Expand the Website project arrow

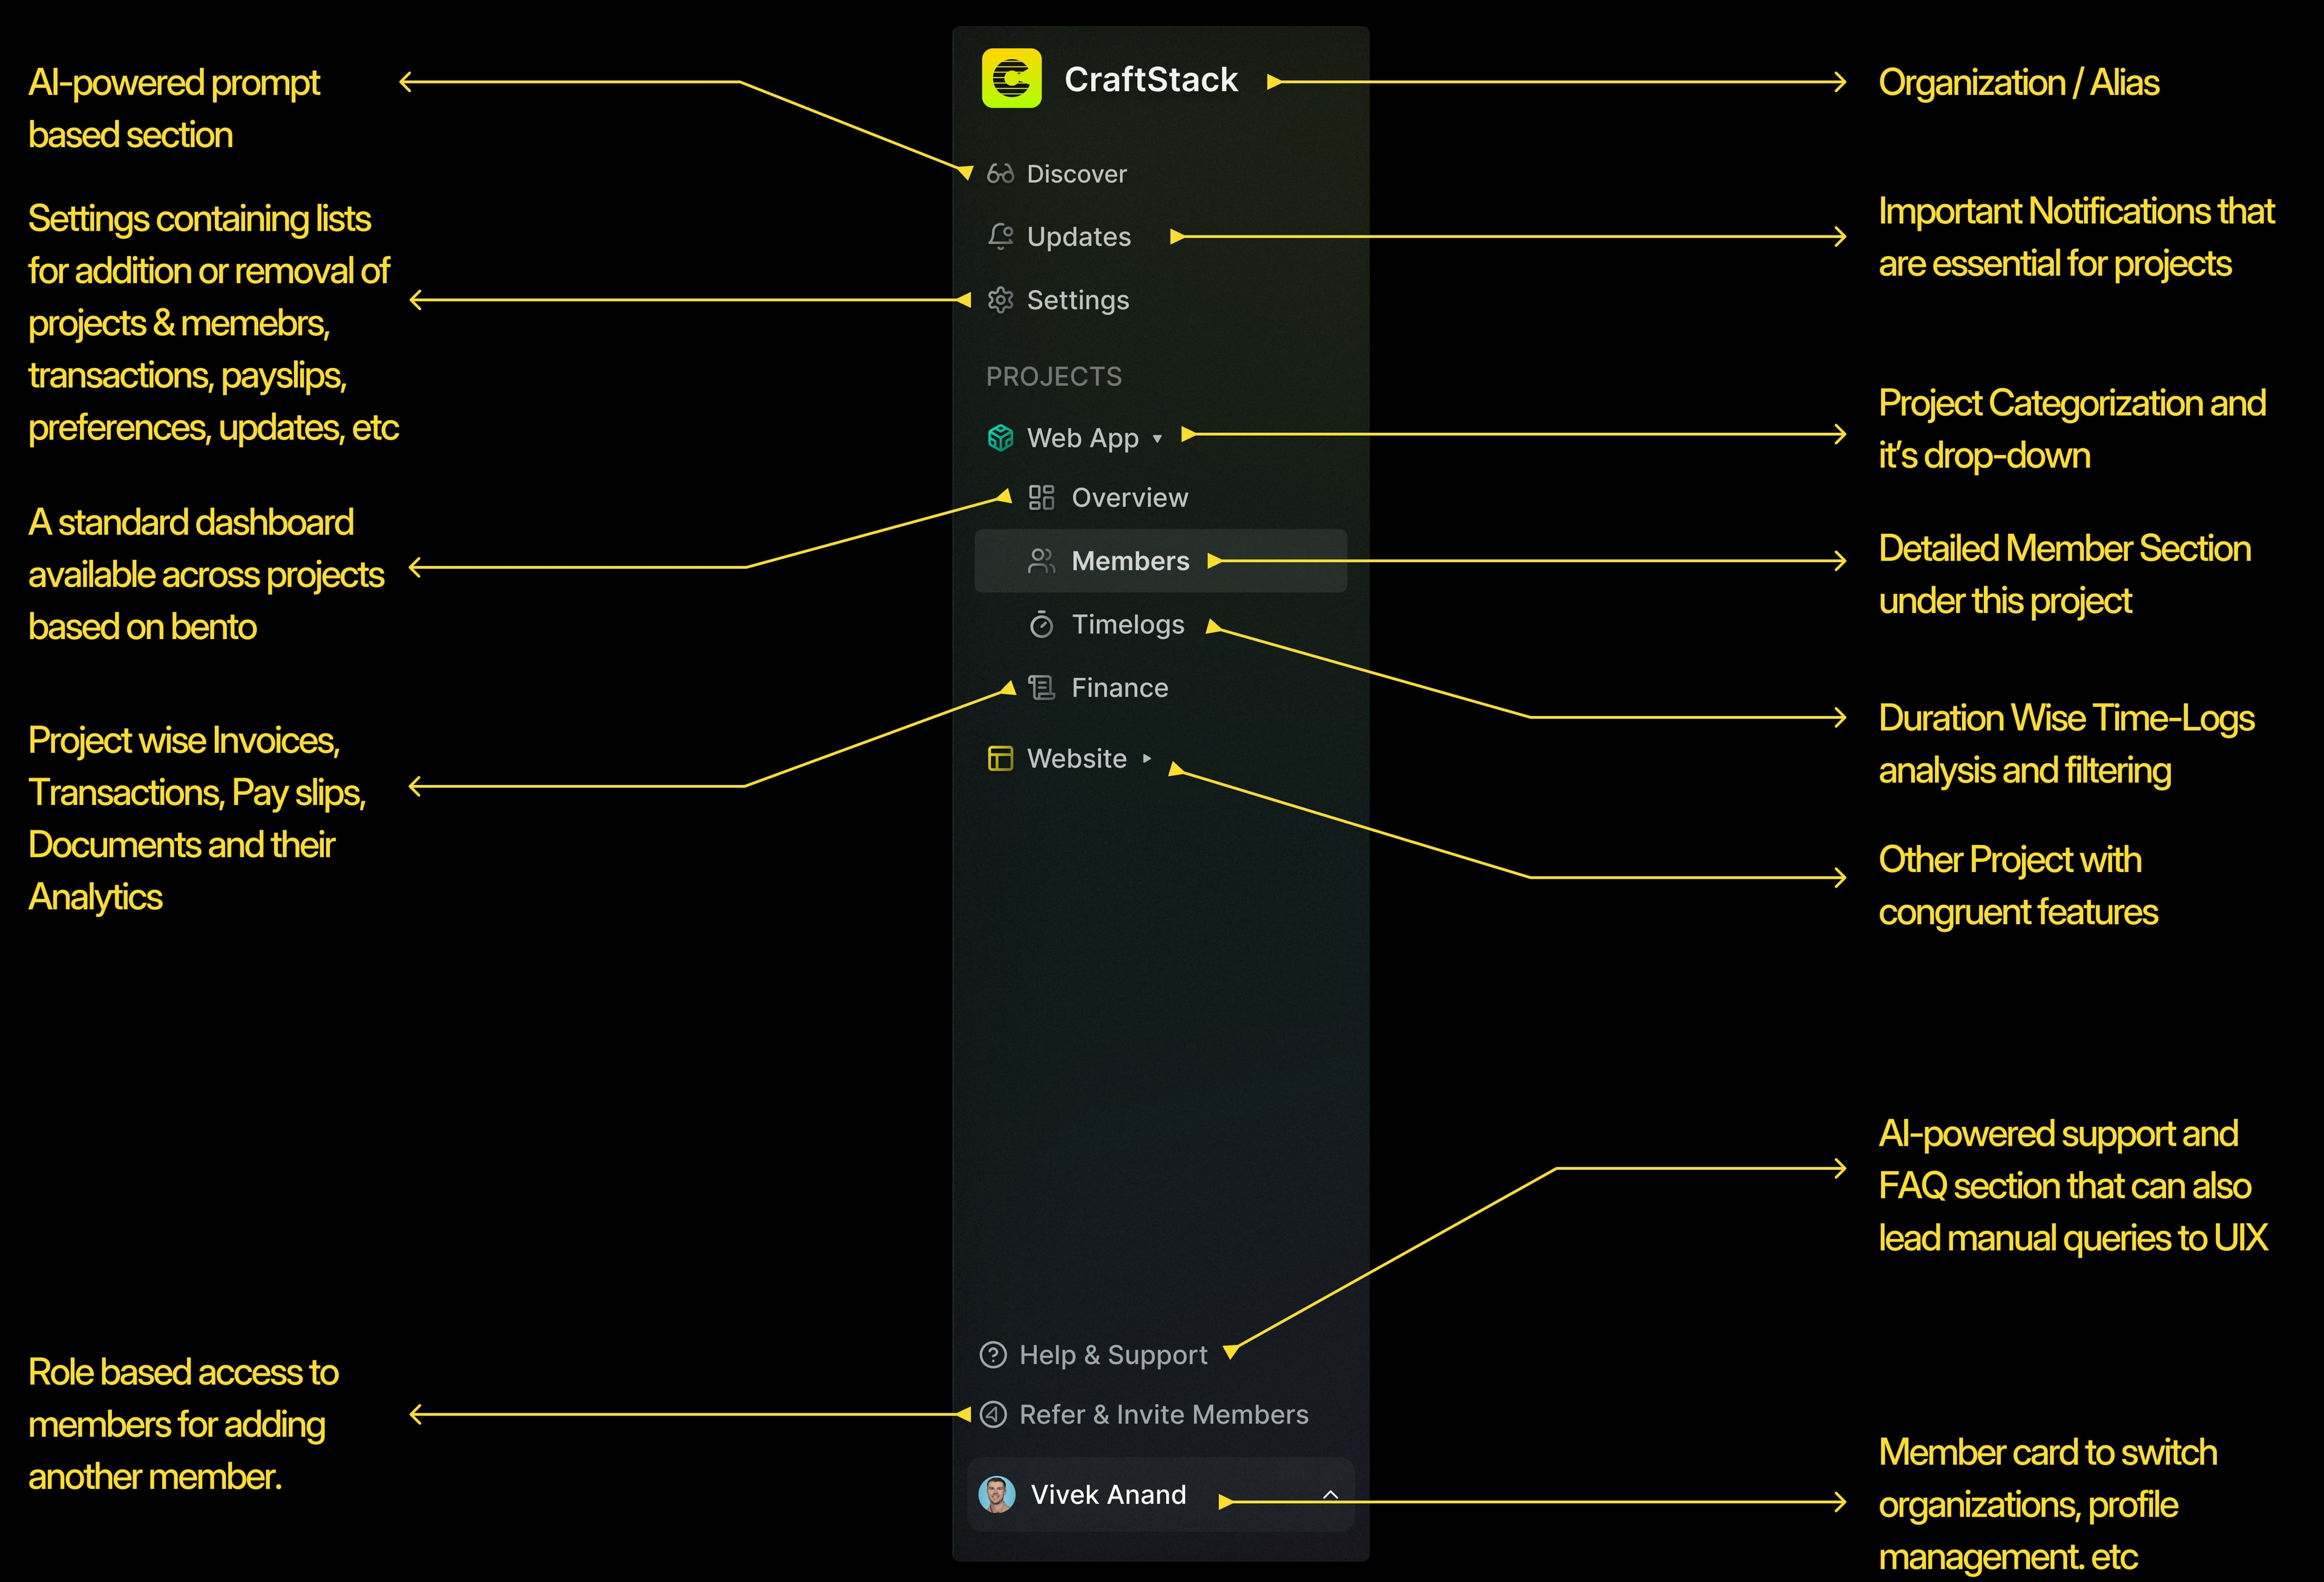tap(1146, 759)
